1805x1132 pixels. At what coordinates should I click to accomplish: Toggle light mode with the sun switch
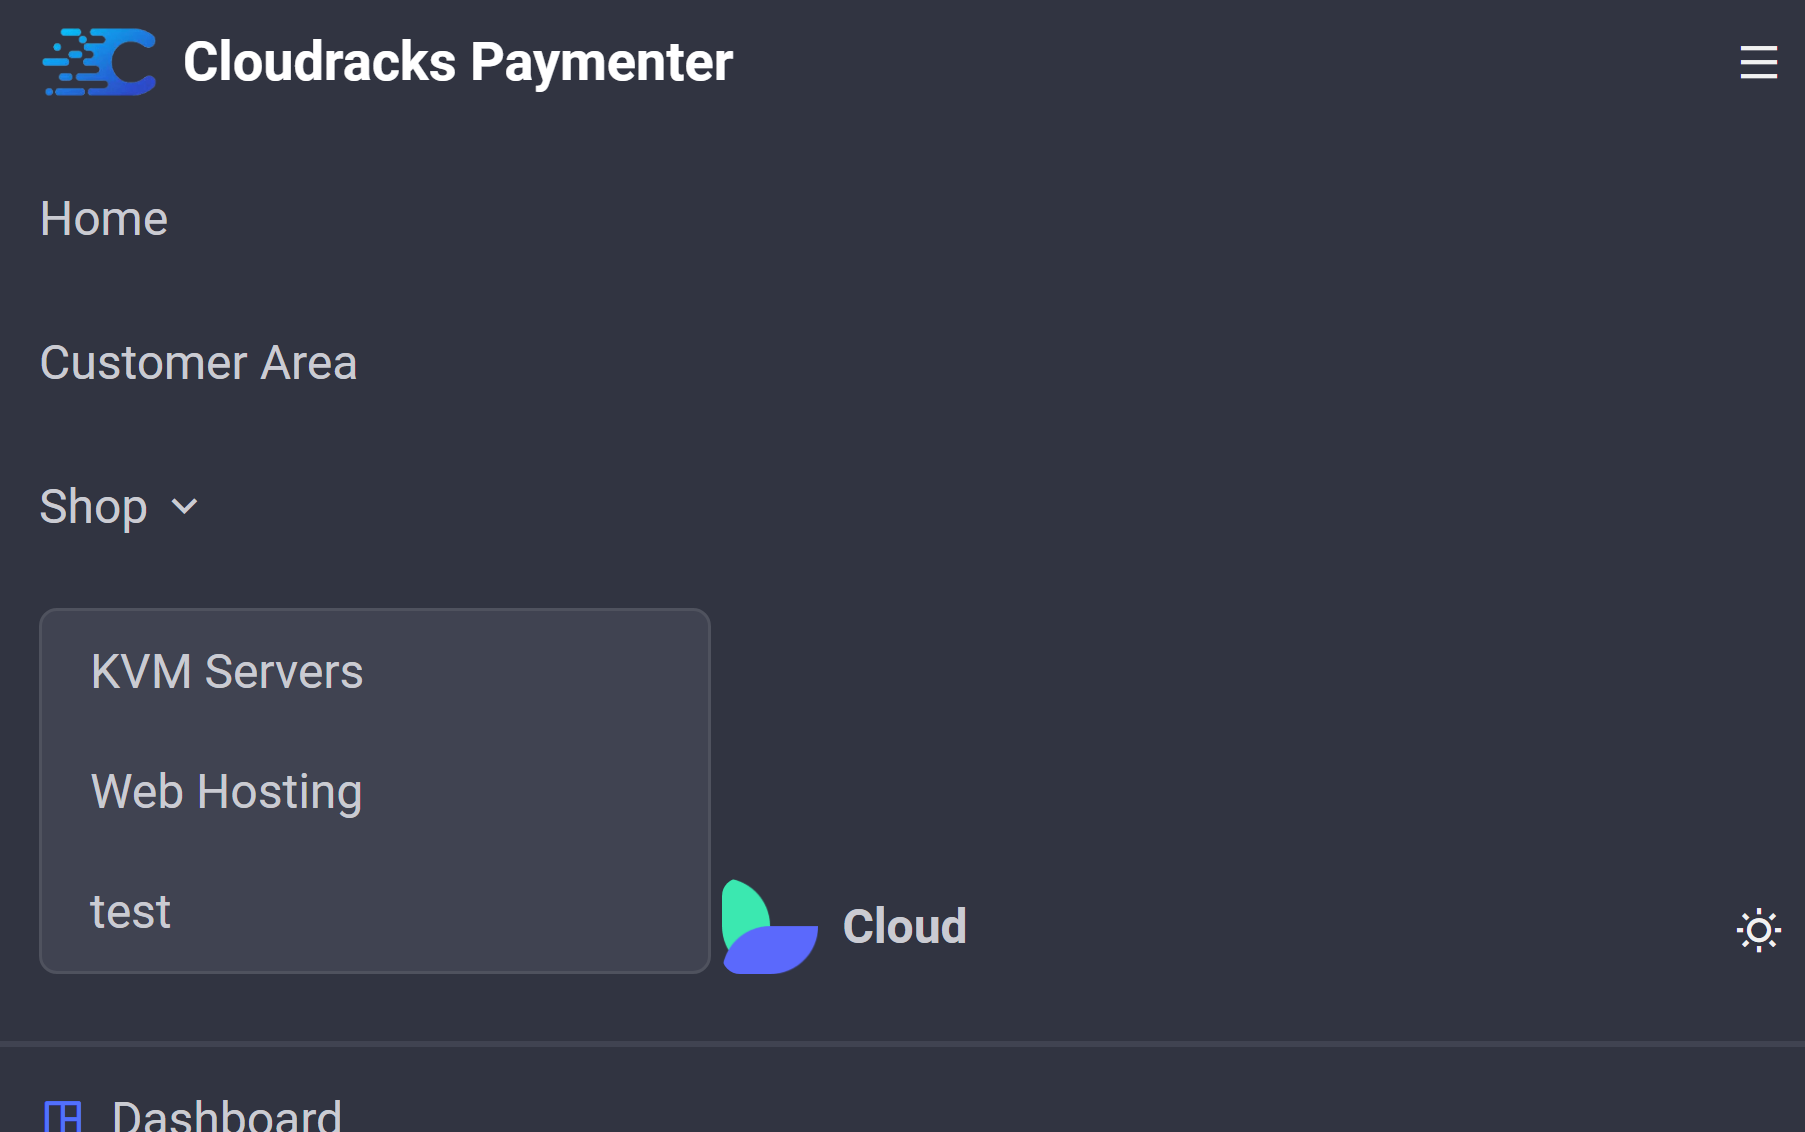point(1757,930)
